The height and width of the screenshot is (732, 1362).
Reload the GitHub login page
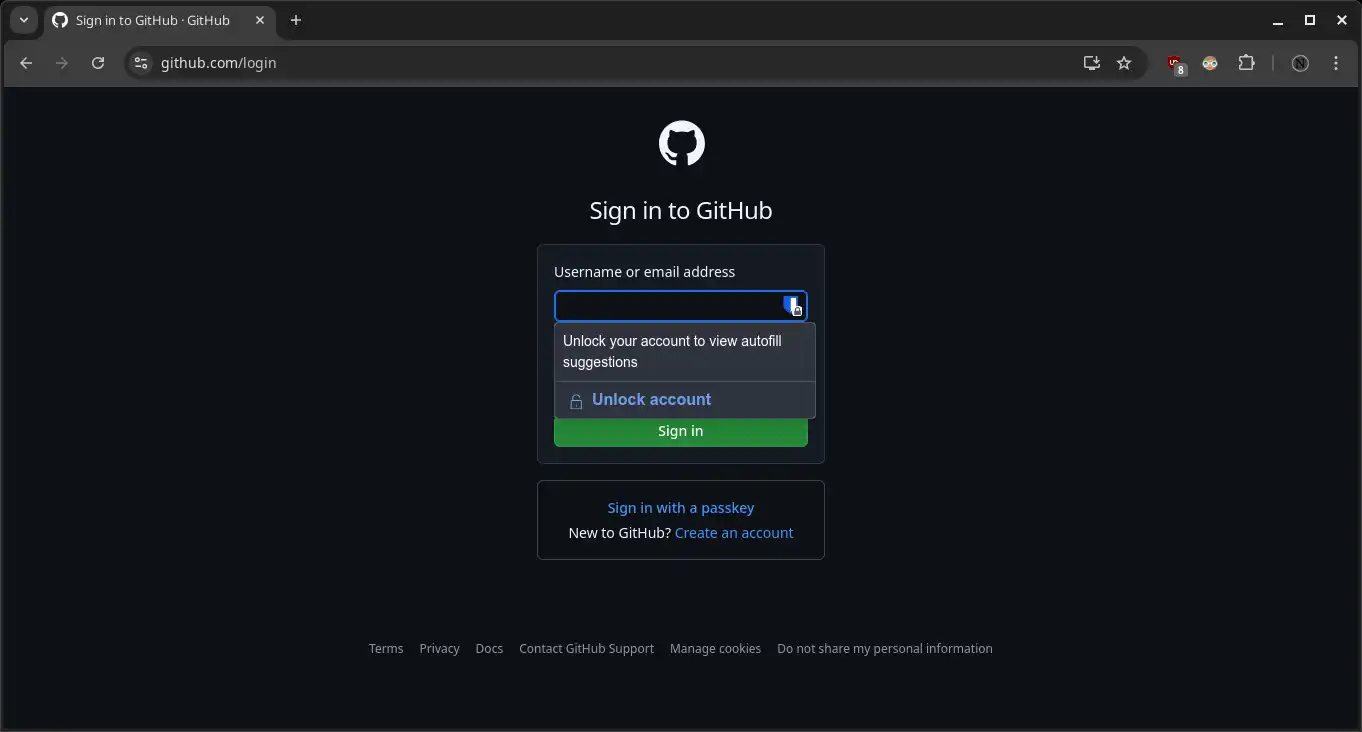[x=98, y=63]
